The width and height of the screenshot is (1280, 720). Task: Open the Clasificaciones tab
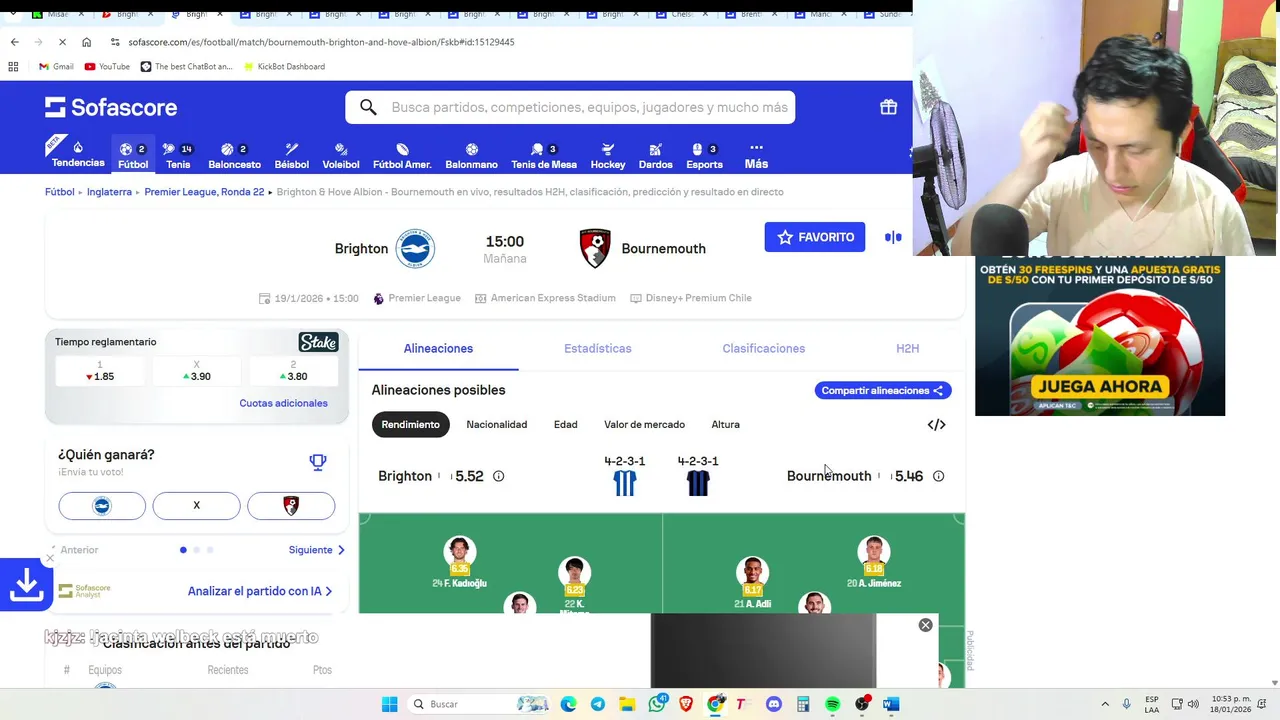pos(763,348)
